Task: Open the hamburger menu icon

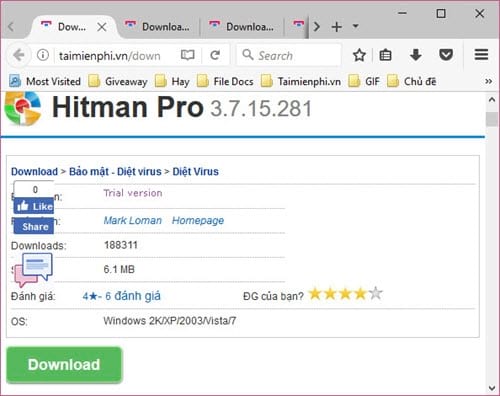Action: 481,55
